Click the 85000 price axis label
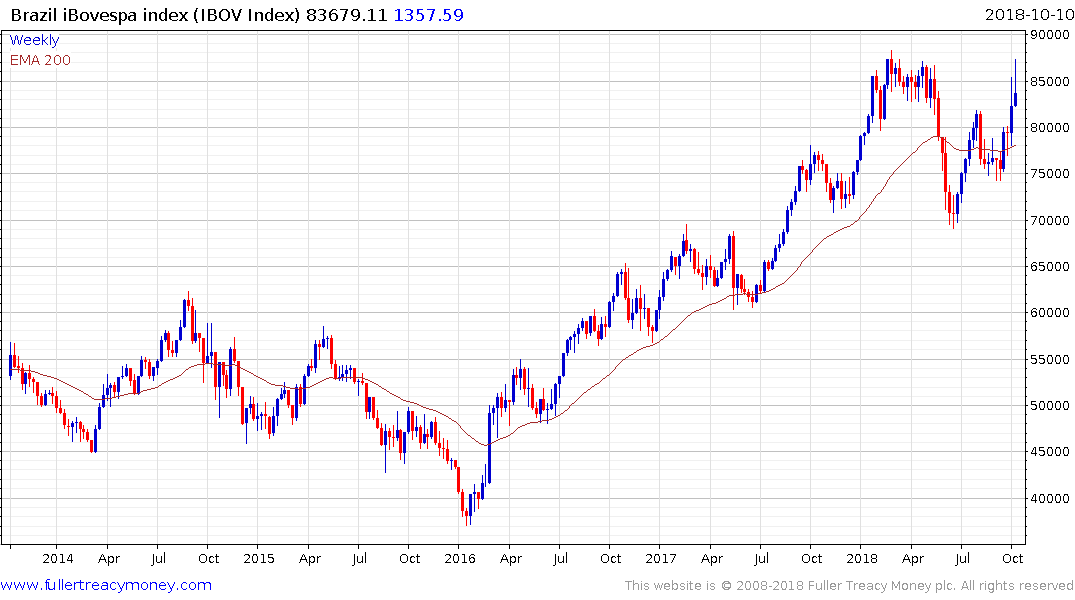1075x600 pixels. [1050, 82]
